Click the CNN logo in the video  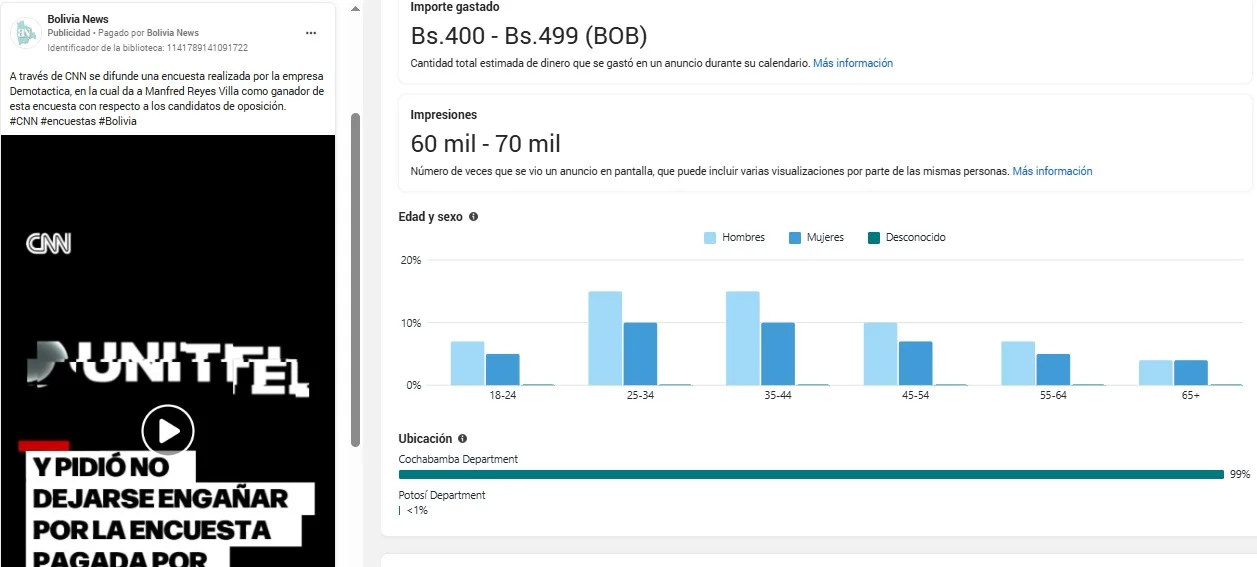48,243
